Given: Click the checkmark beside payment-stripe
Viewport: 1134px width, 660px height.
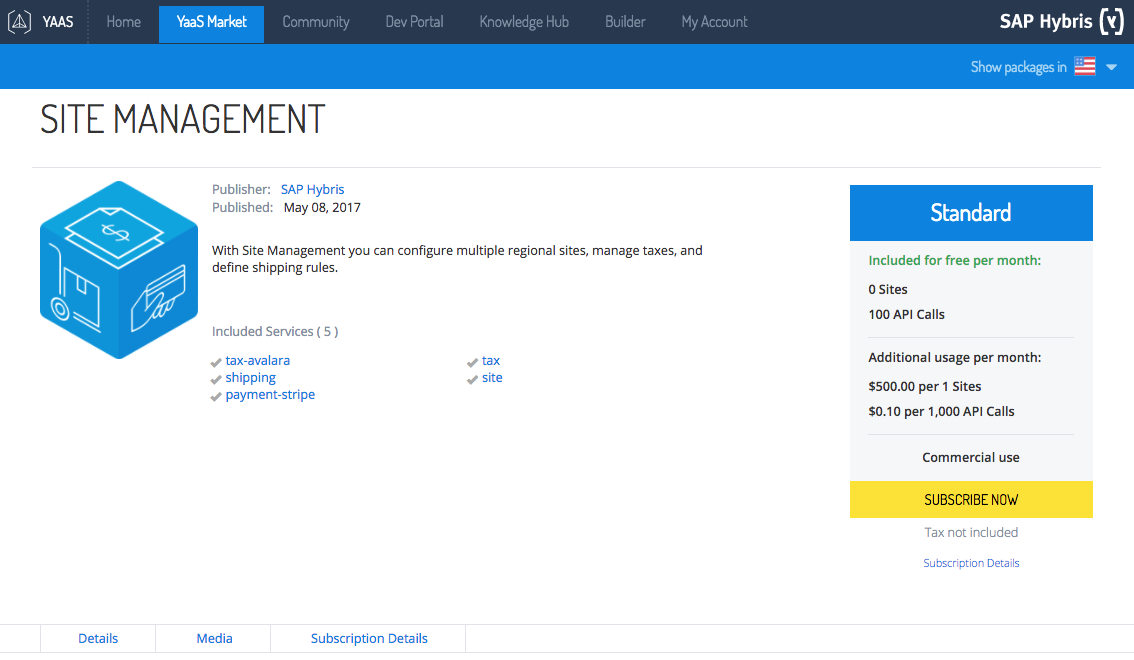Looking at the screenshot, I should coord(216,396).
